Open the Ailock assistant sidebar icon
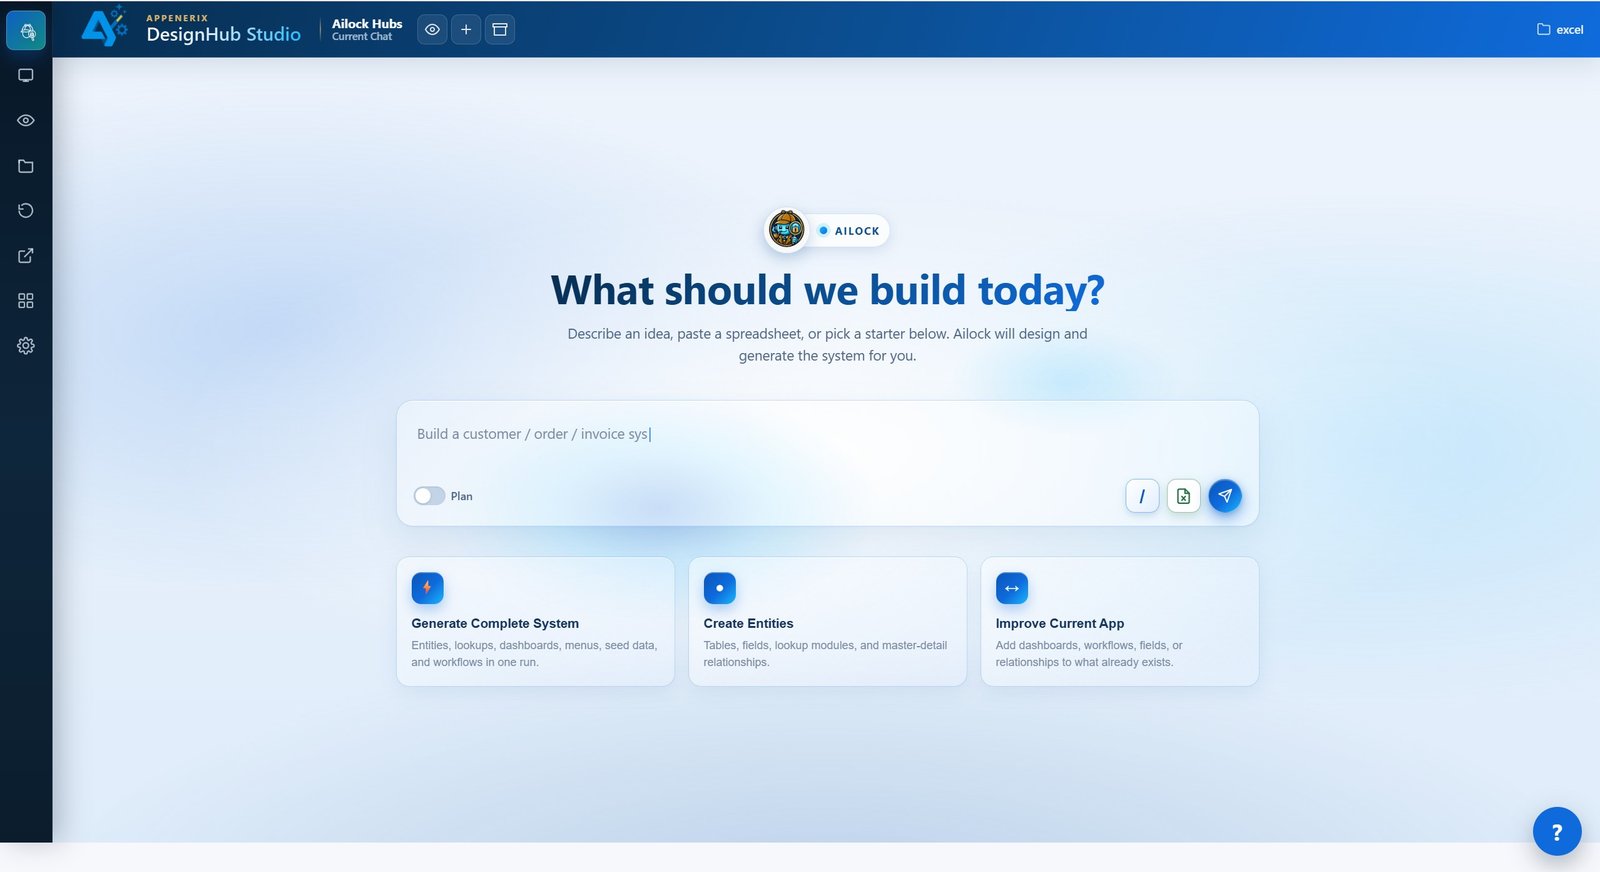The width and height of the screenshot is (1600, 872). click(x=26, y=31)
